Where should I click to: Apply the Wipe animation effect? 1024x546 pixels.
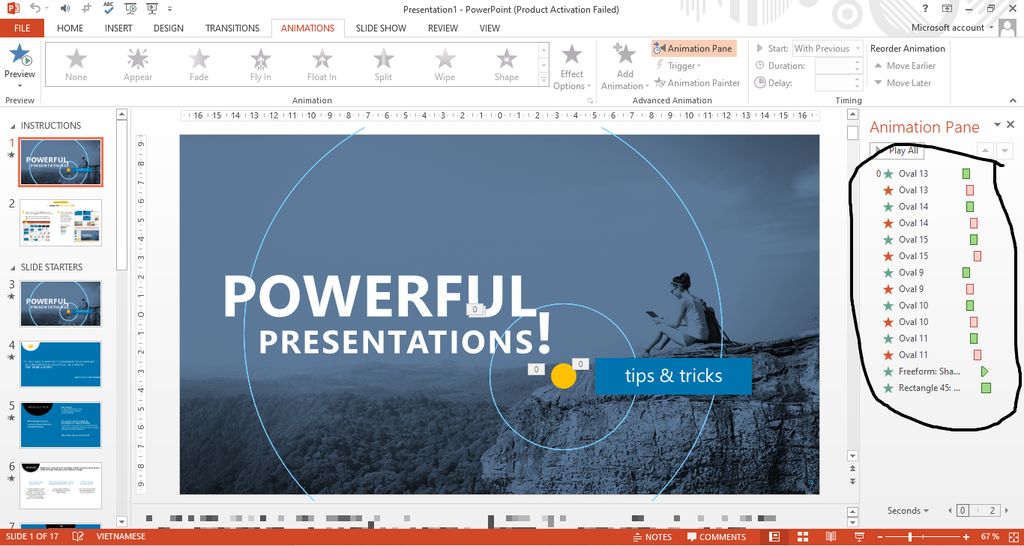[x=445, y=65]
